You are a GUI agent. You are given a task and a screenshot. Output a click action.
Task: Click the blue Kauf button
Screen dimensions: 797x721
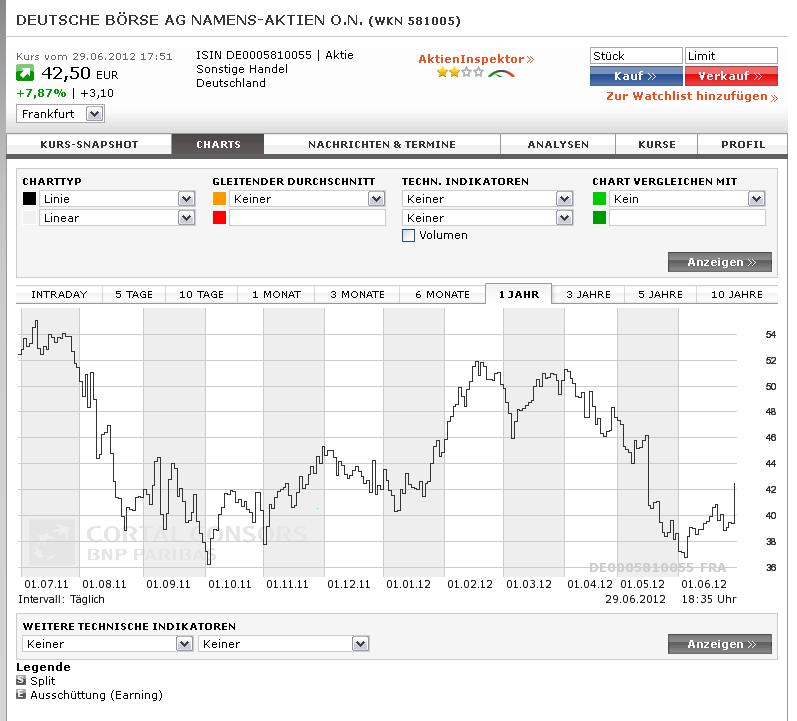(636, 76)
